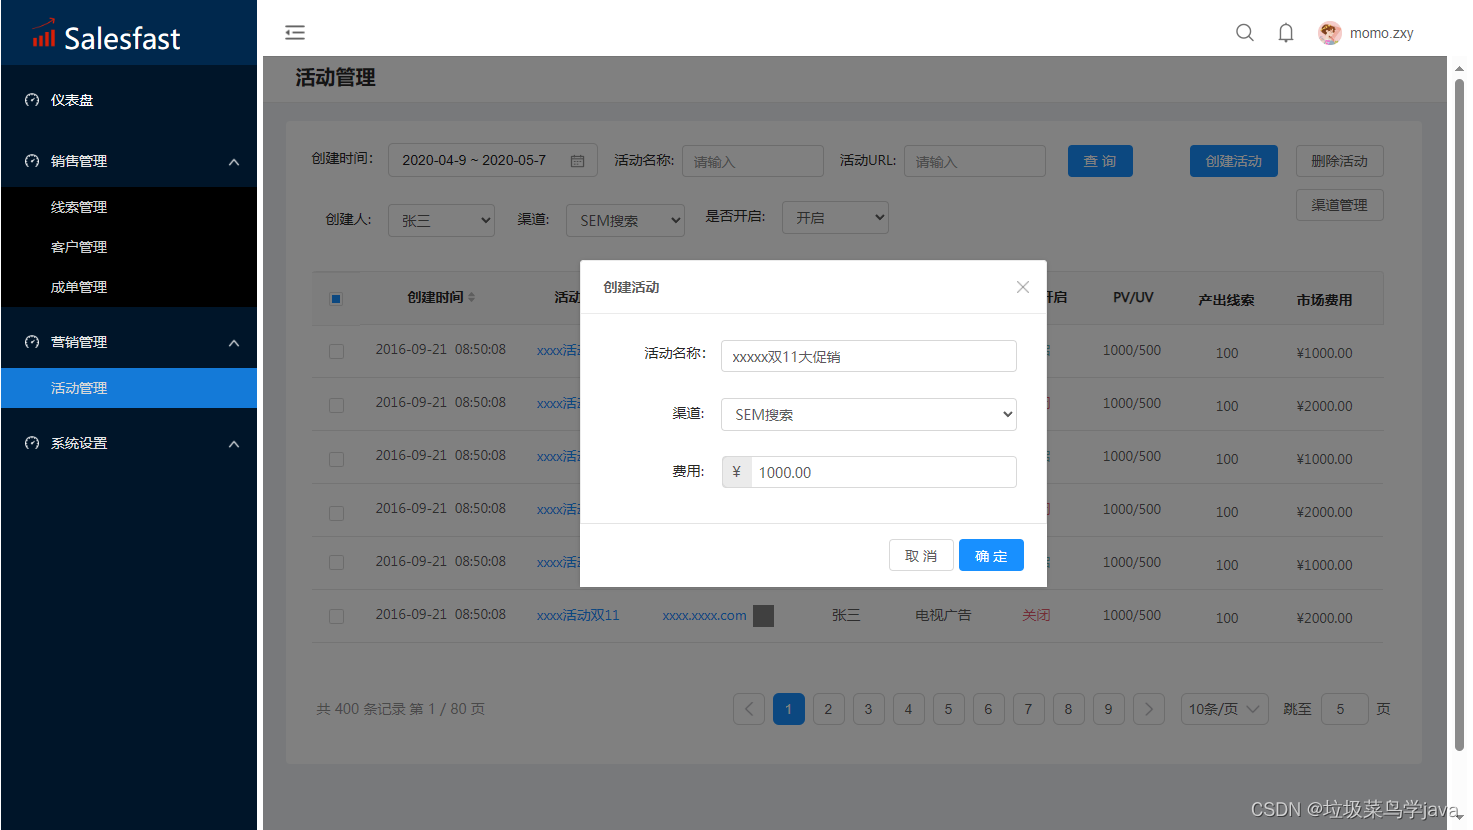
Task: Go to page 3
Action: click(869, 709)
